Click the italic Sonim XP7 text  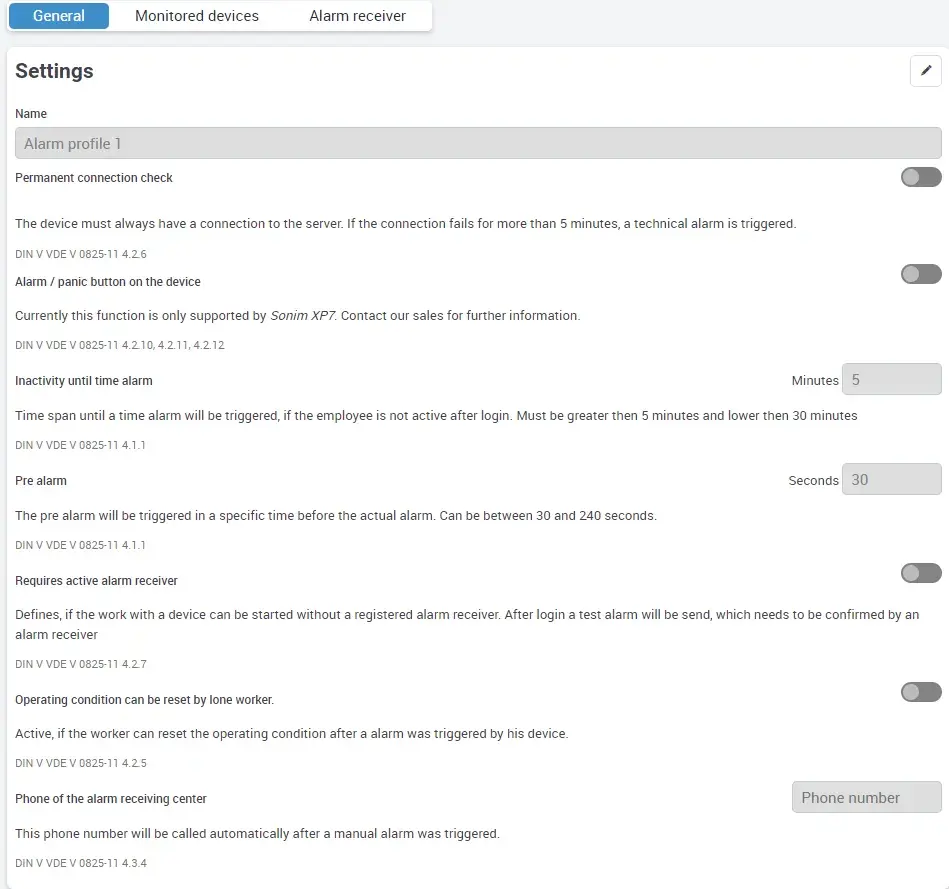coord(303,316)
